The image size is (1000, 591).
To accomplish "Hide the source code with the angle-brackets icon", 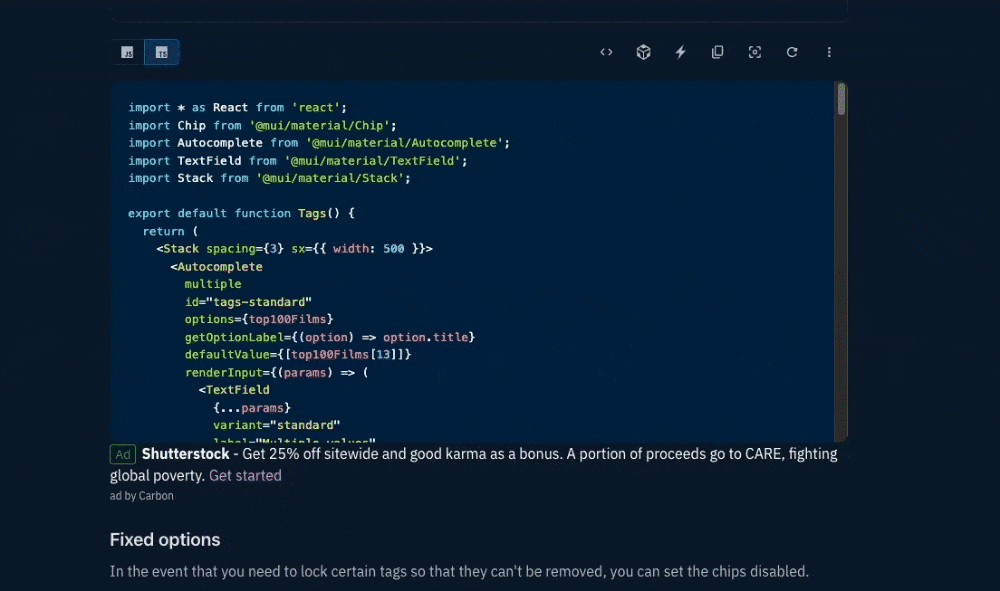I will coord(607,52).
